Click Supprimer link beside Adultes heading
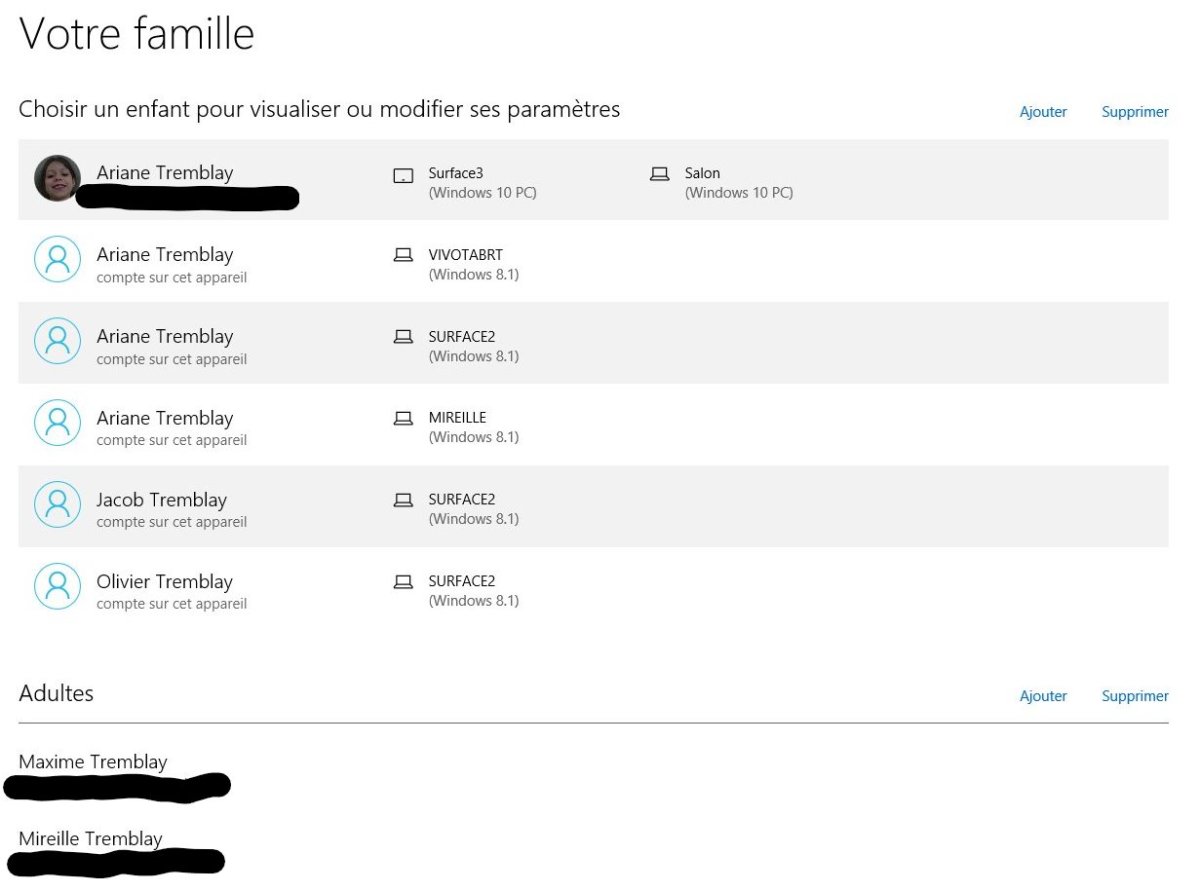 click(1135, 696)
